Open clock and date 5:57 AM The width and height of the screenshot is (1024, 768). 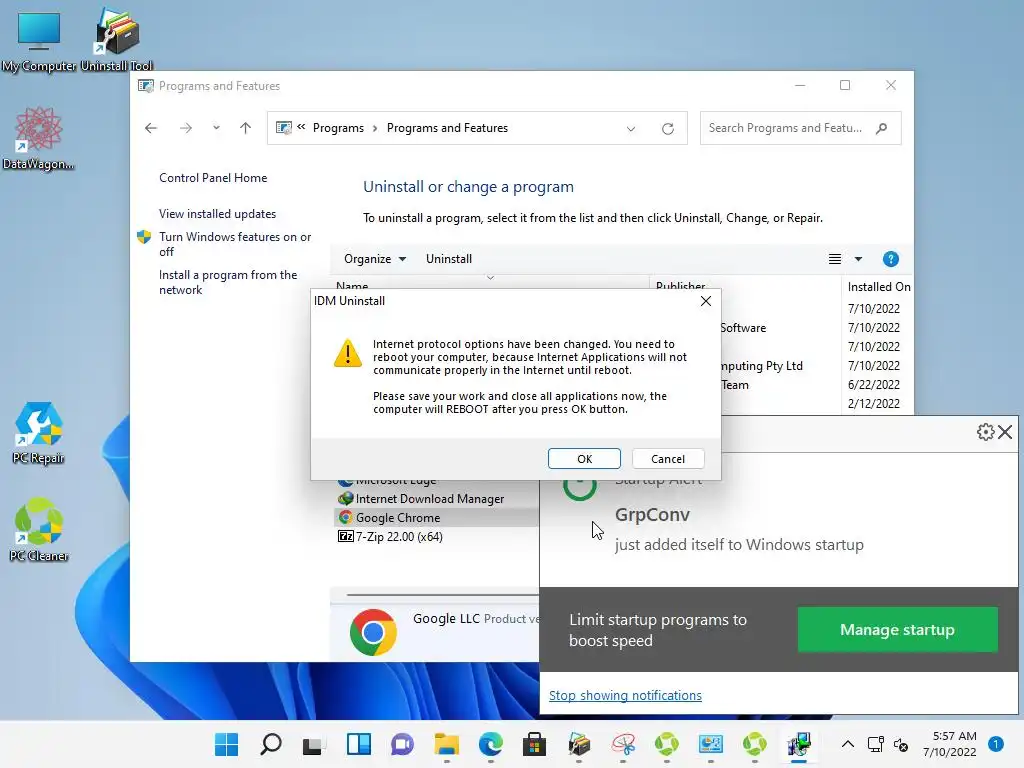pos(950,744)
